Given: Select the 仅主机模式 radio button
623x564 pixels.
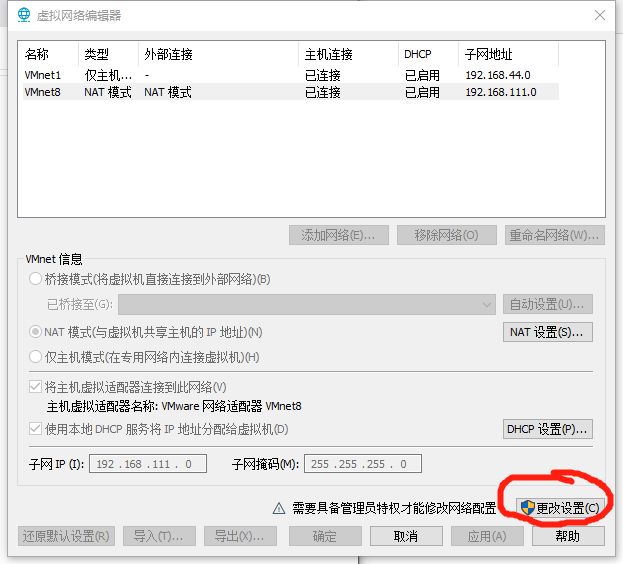Looking at the screenshot, I should (35, 357).
